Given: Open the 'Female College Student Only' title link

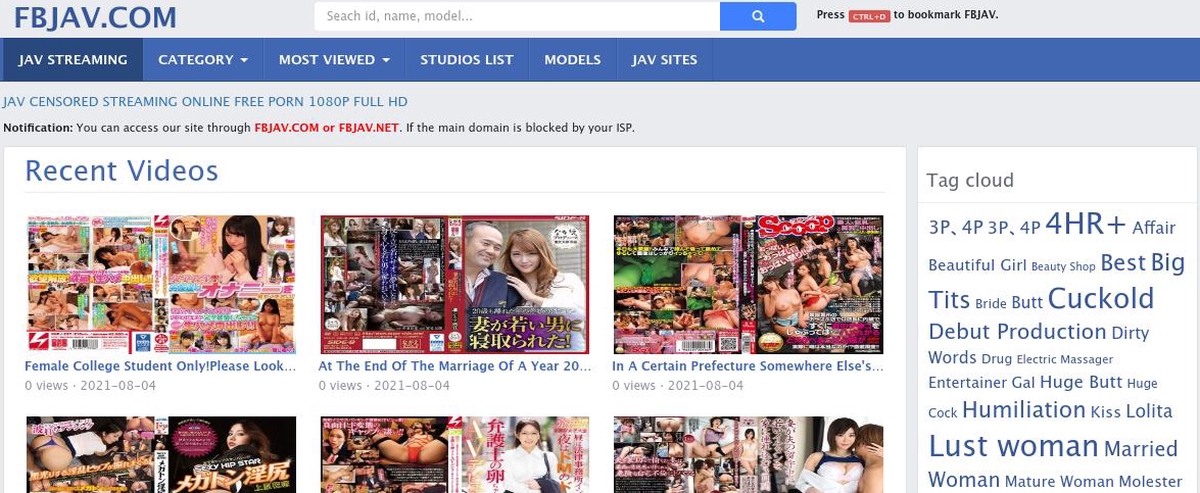Looking at the screenshot, I should pos(160,367).
